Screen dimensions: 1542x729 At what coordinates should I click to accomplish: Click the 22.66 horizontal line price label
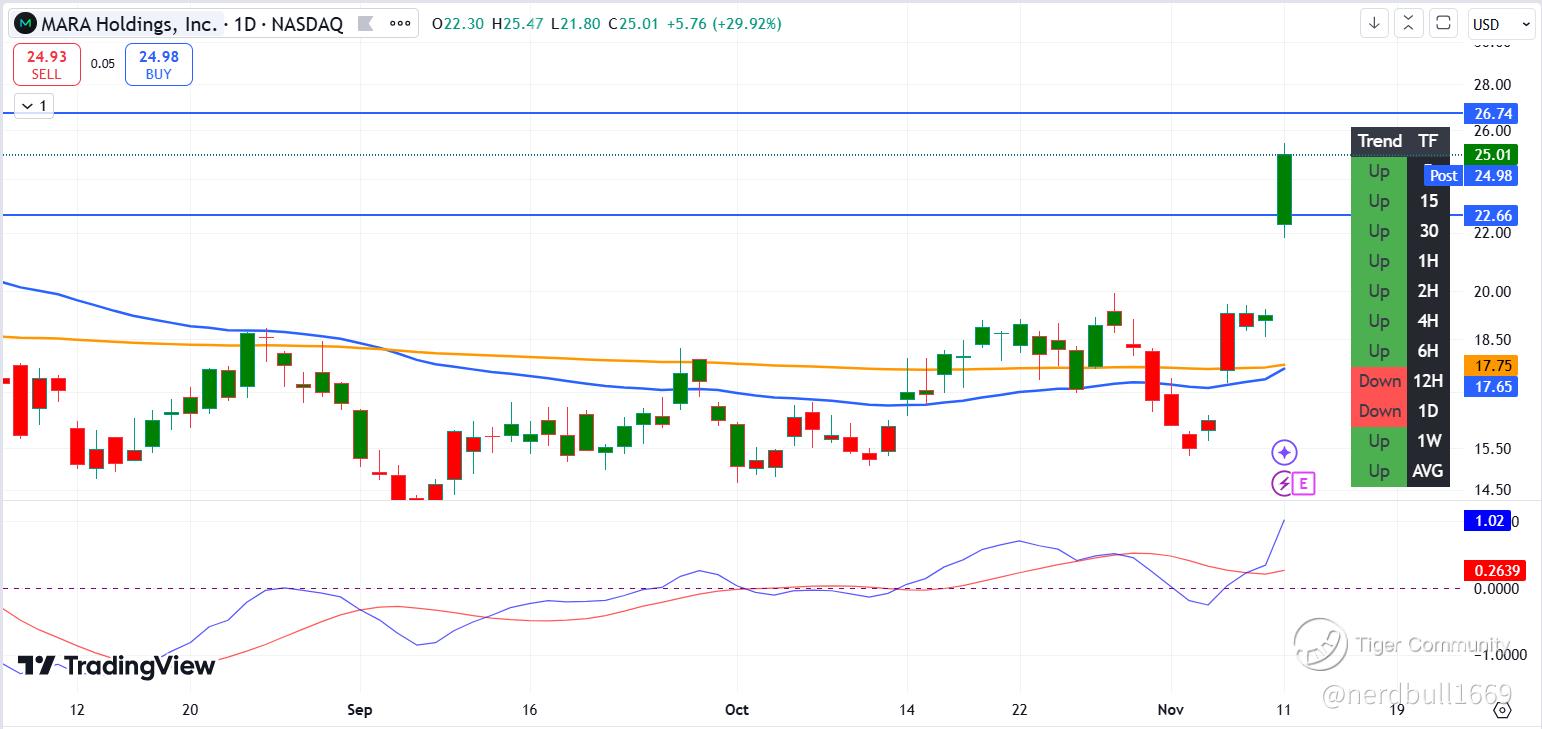click(x=1490, y=215)
